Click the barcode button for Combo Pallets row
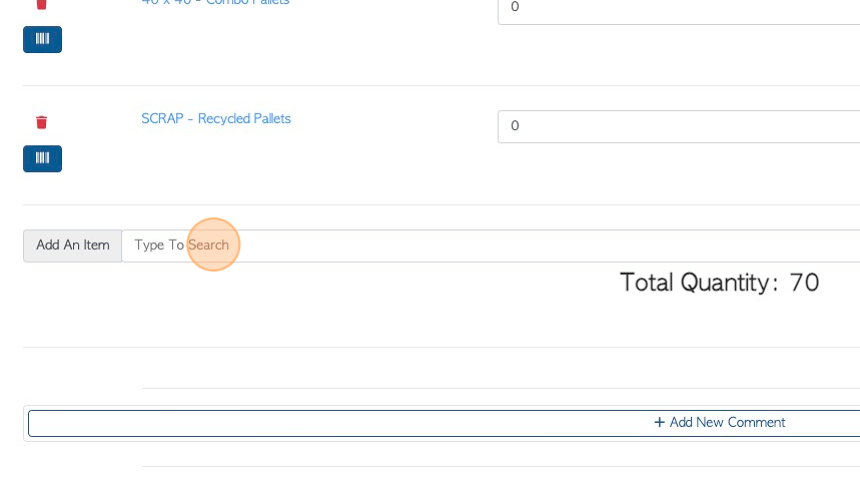This screenshot has height=482, width=860. [x=42, y=39]
